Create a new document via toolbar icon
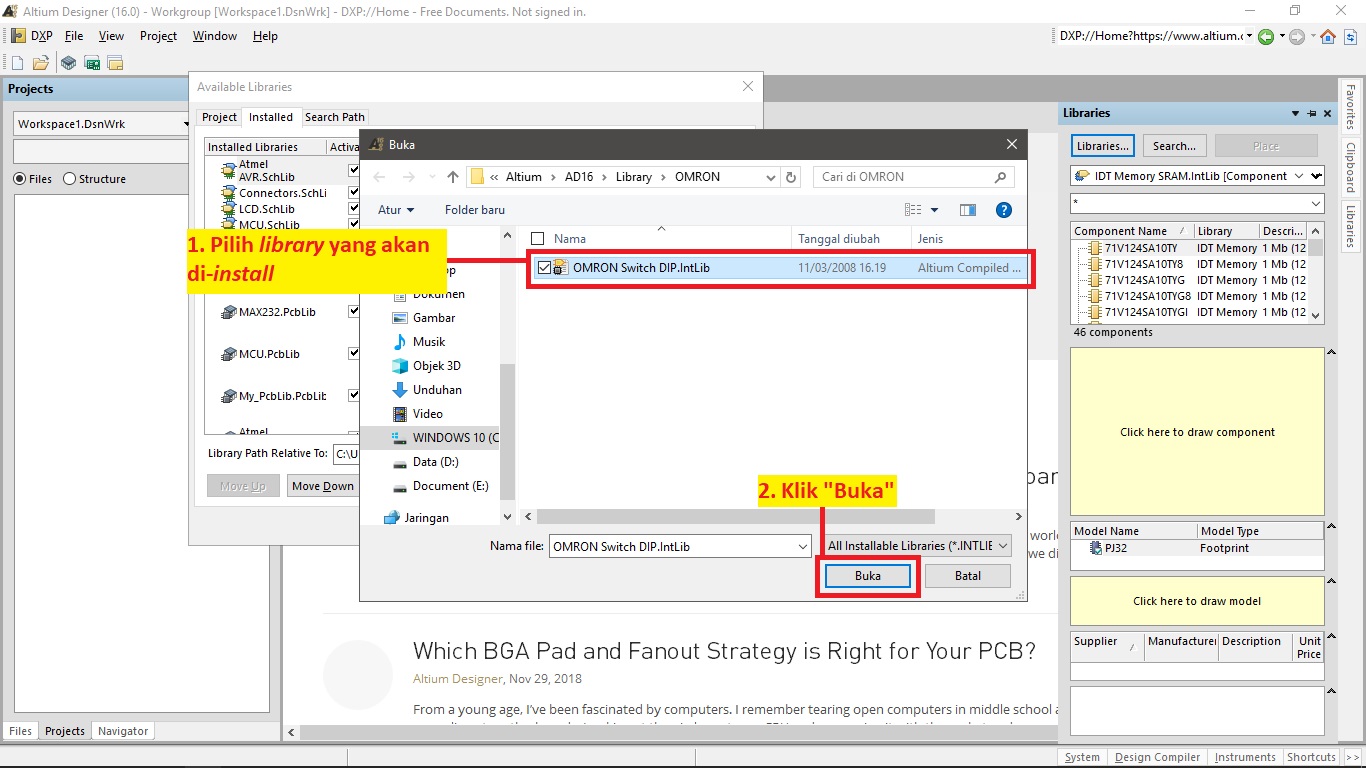 (x=17, y=63)
